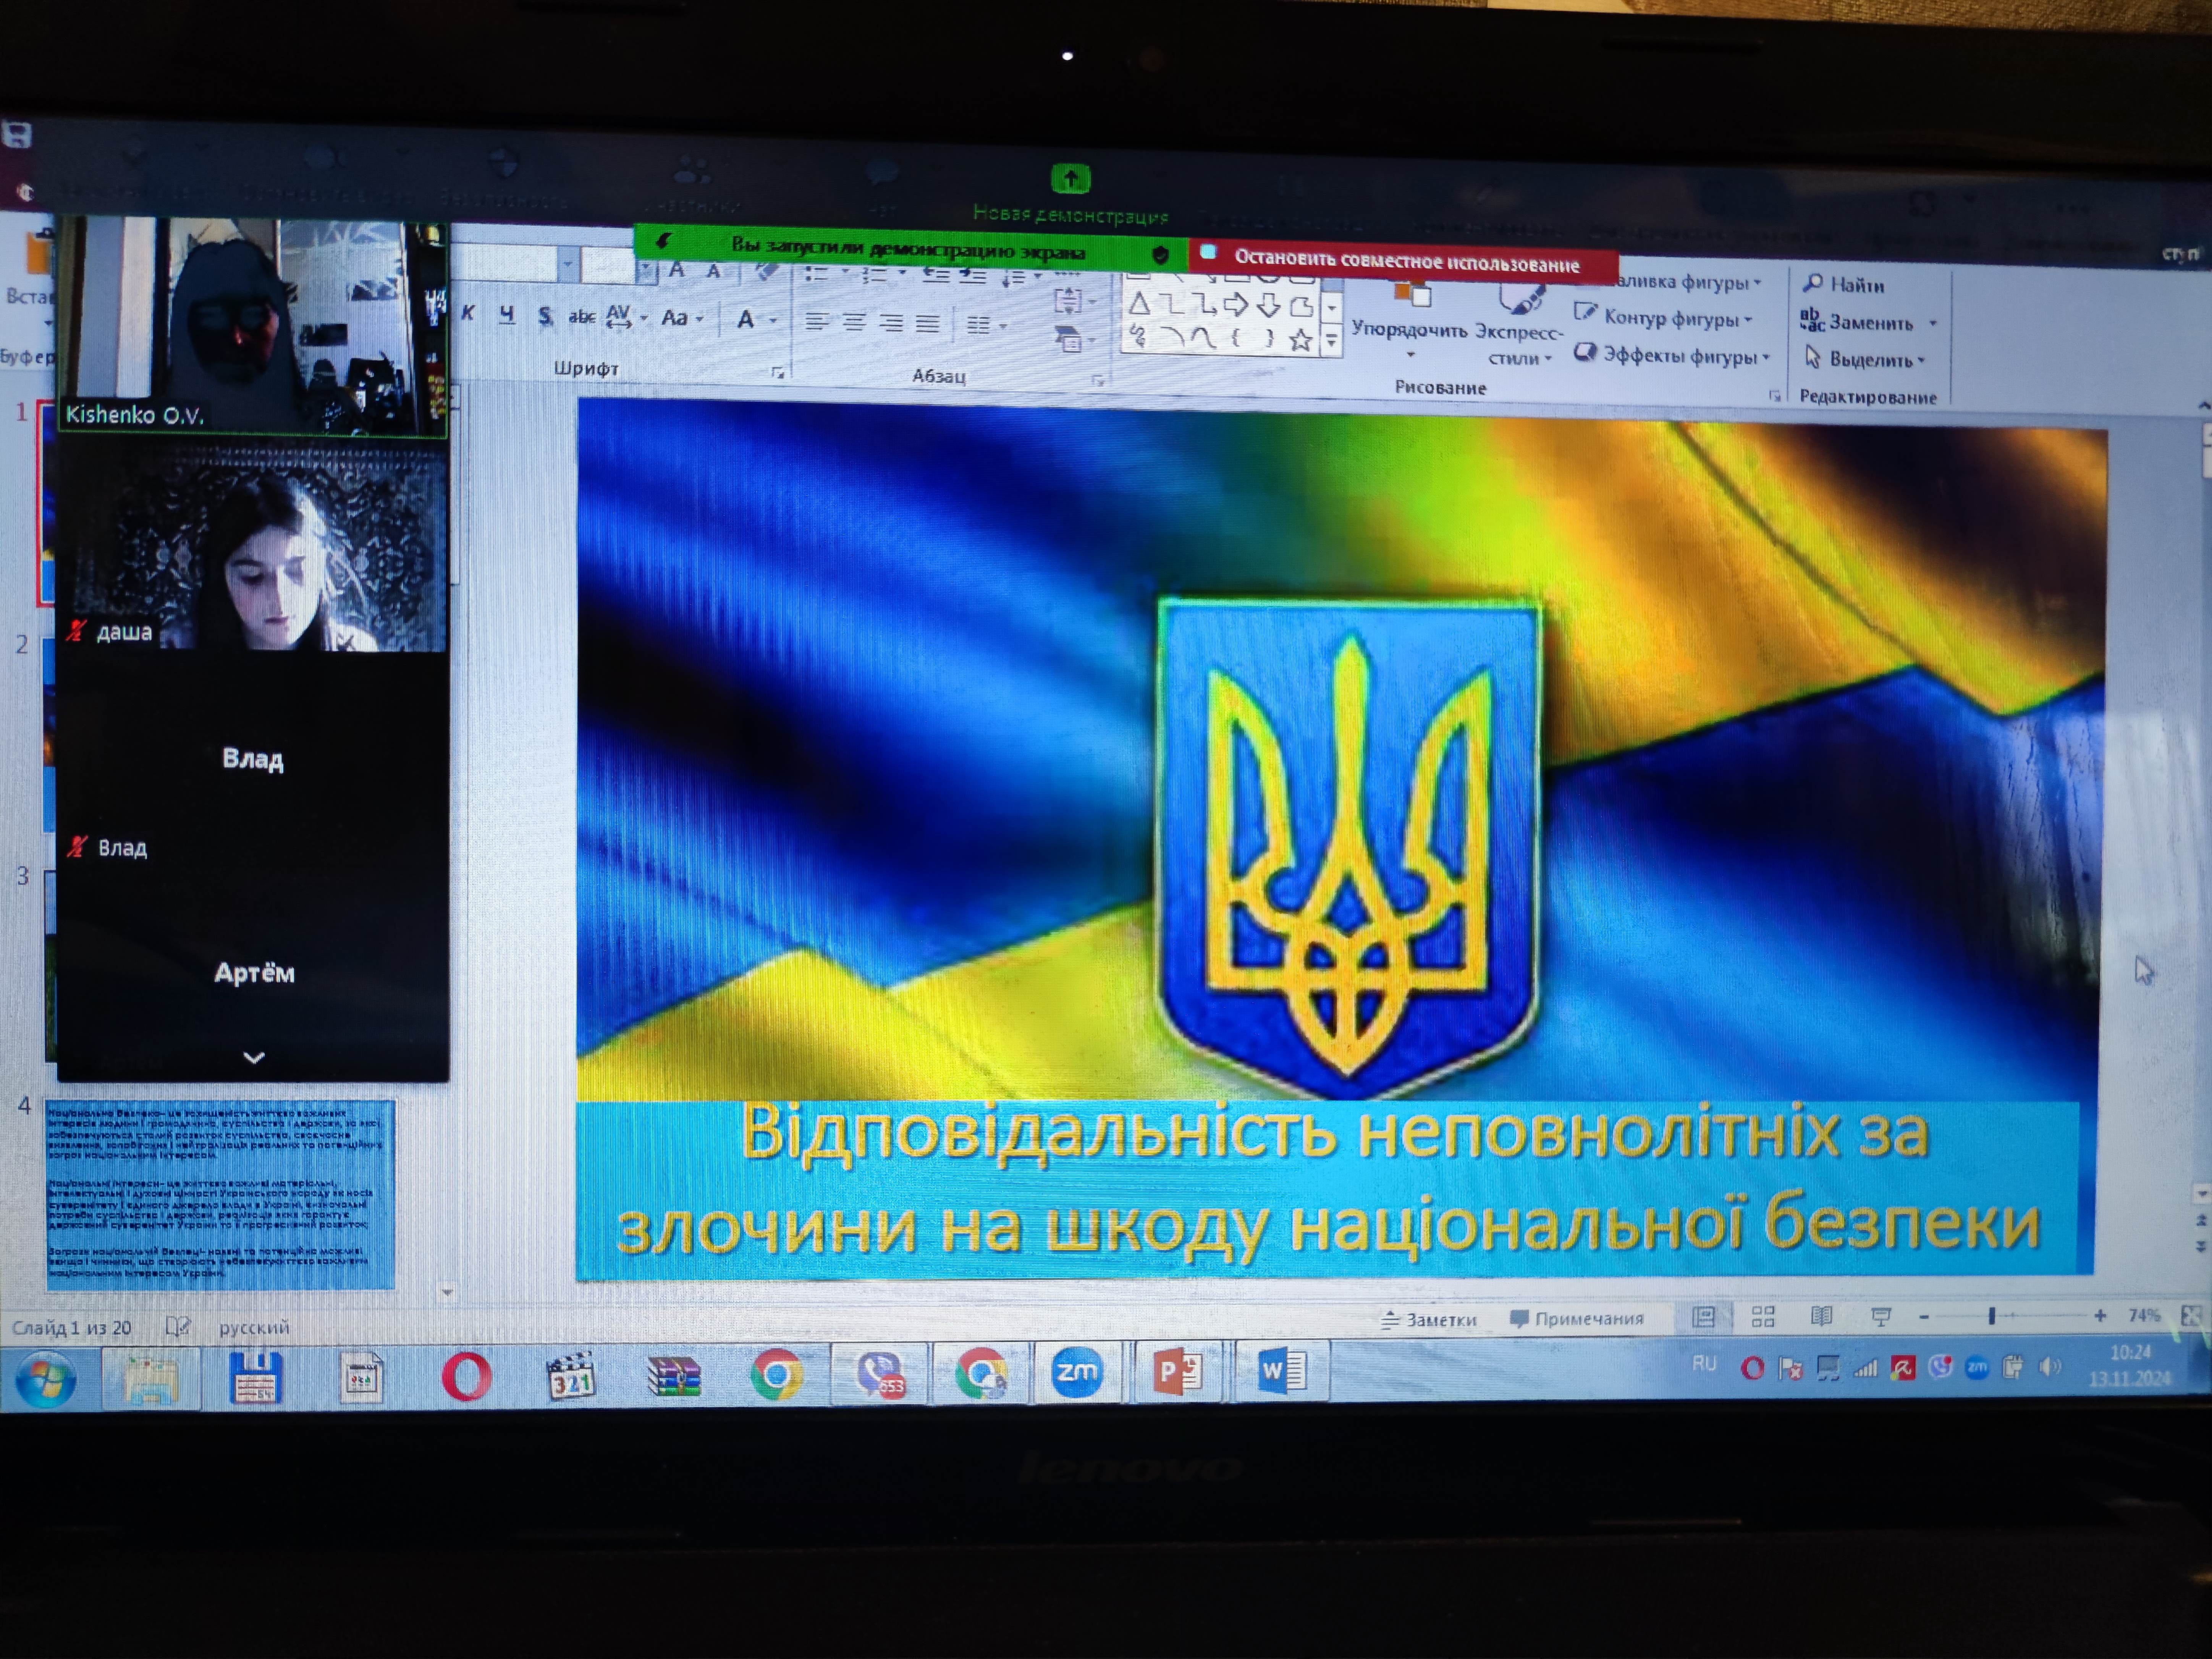Viewport: 2212px width, 1659px height.
Task: Toggle italic formatting (К)
Action: [468, 313]
